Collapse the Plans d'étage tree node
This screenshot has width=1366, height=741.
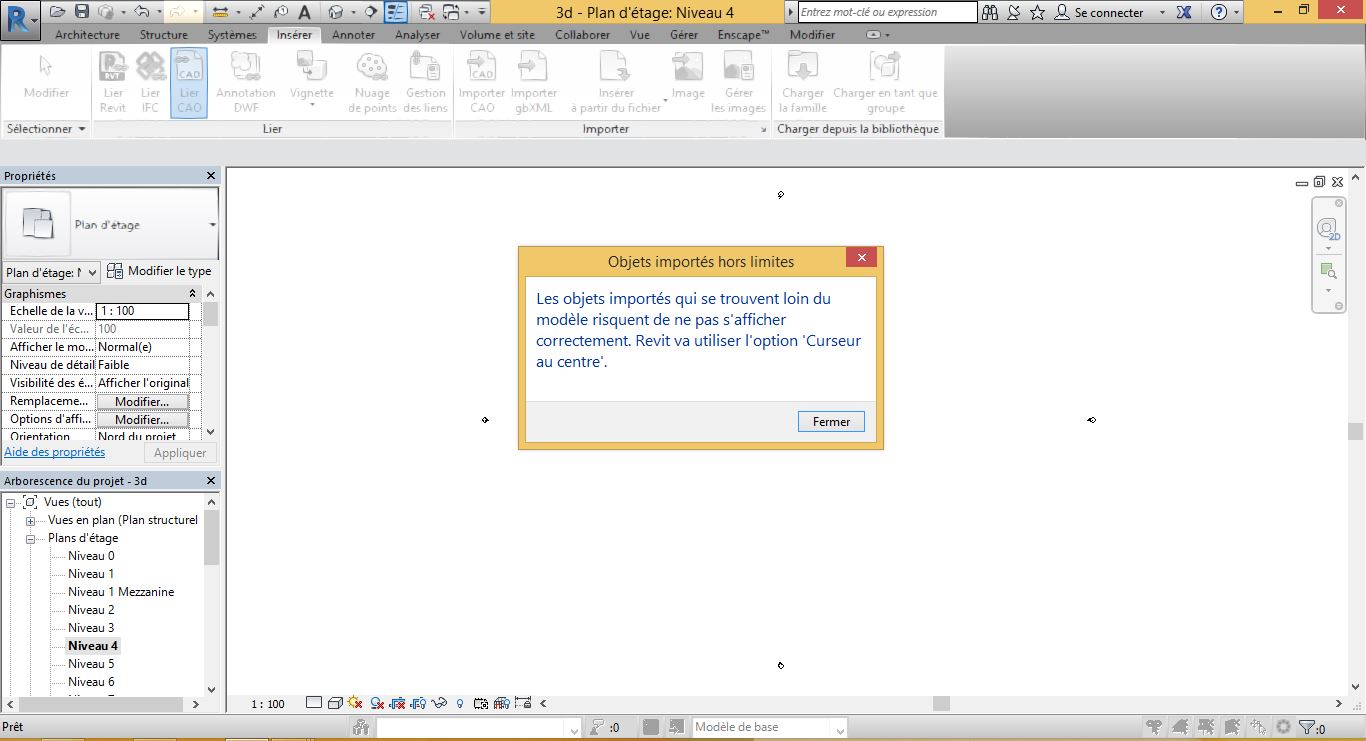31,538
